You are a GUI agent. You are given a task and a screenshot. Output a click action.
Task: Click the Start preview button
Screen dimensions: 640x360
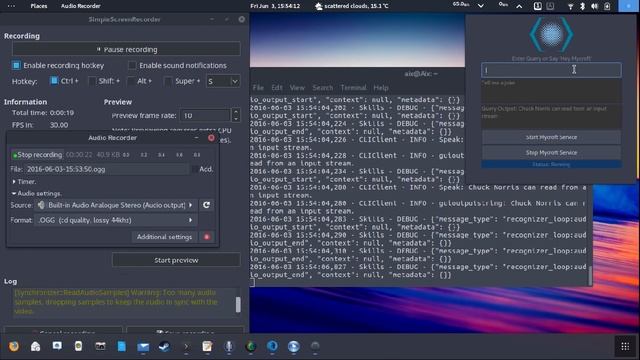[176, 260]
